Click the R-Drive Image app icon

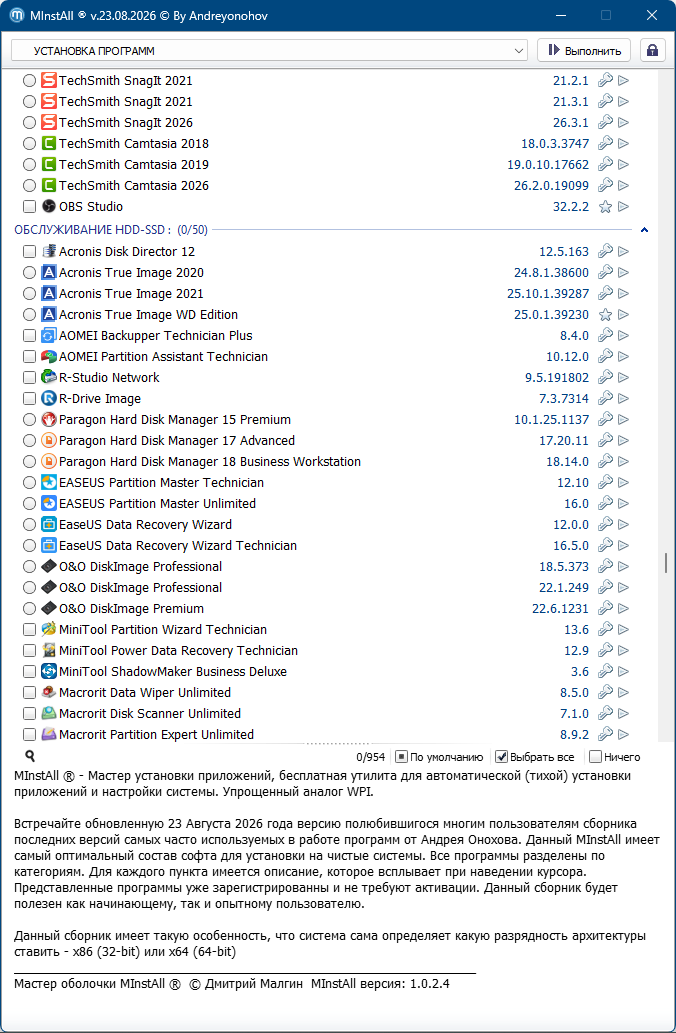point(49,399)
